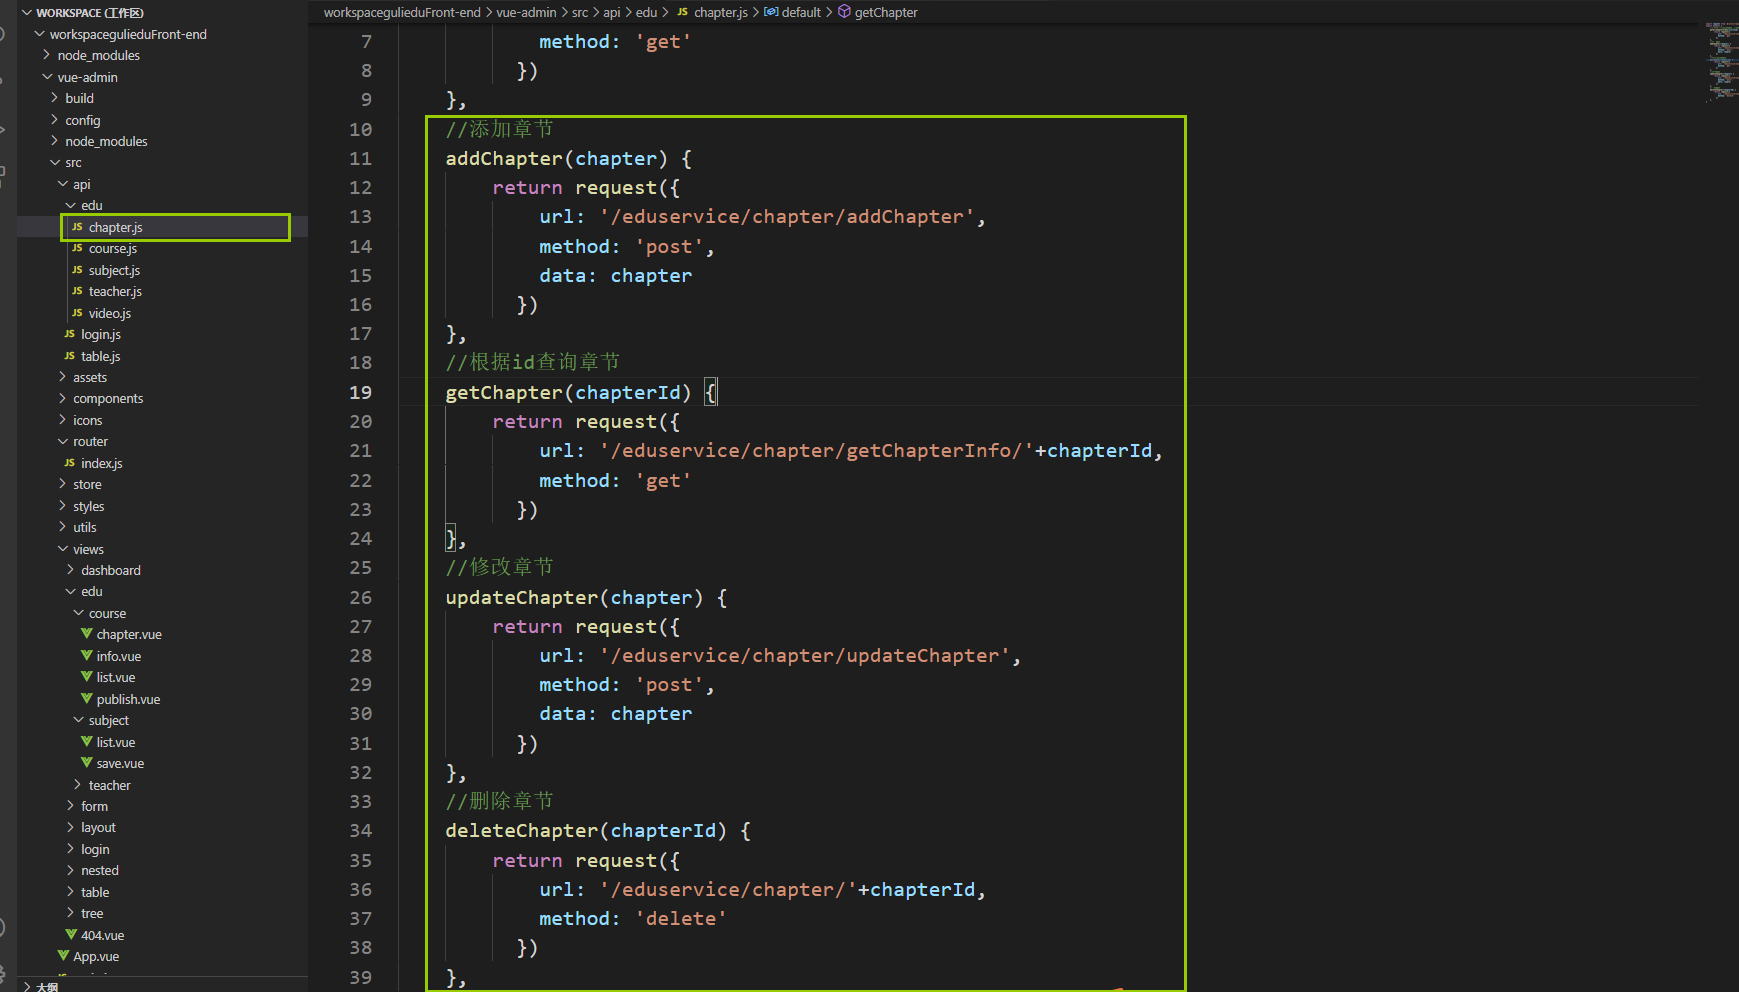The width and height of the screenshot is (1739, 992).
Task: Expand the utils folder
Action: coord(63,527)
